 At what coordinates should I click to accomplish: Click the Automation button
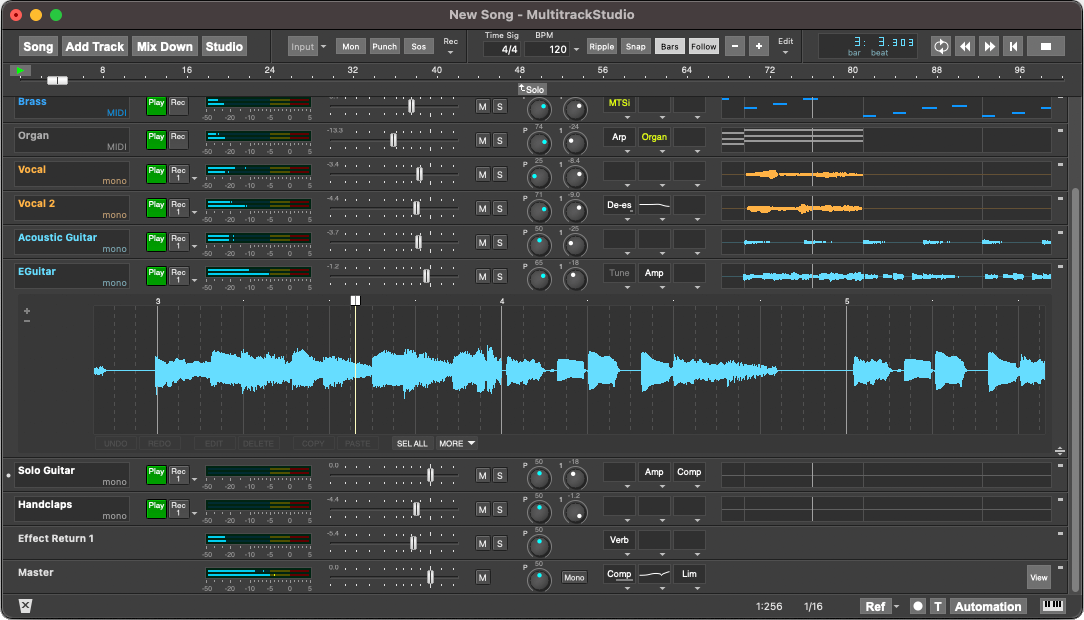point(987,606)
